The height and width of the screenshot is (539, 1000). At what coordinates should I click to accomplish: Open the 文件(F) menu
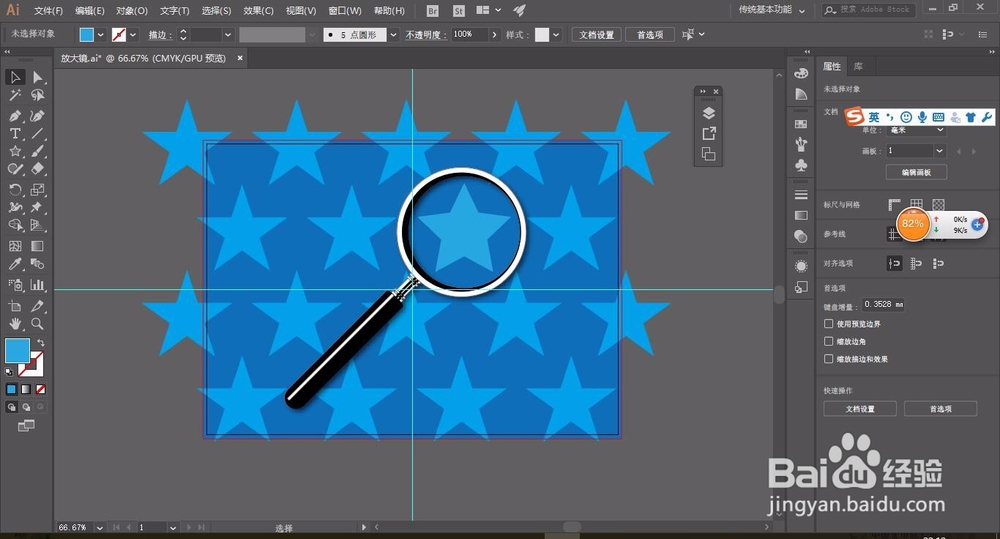(48, 11)
